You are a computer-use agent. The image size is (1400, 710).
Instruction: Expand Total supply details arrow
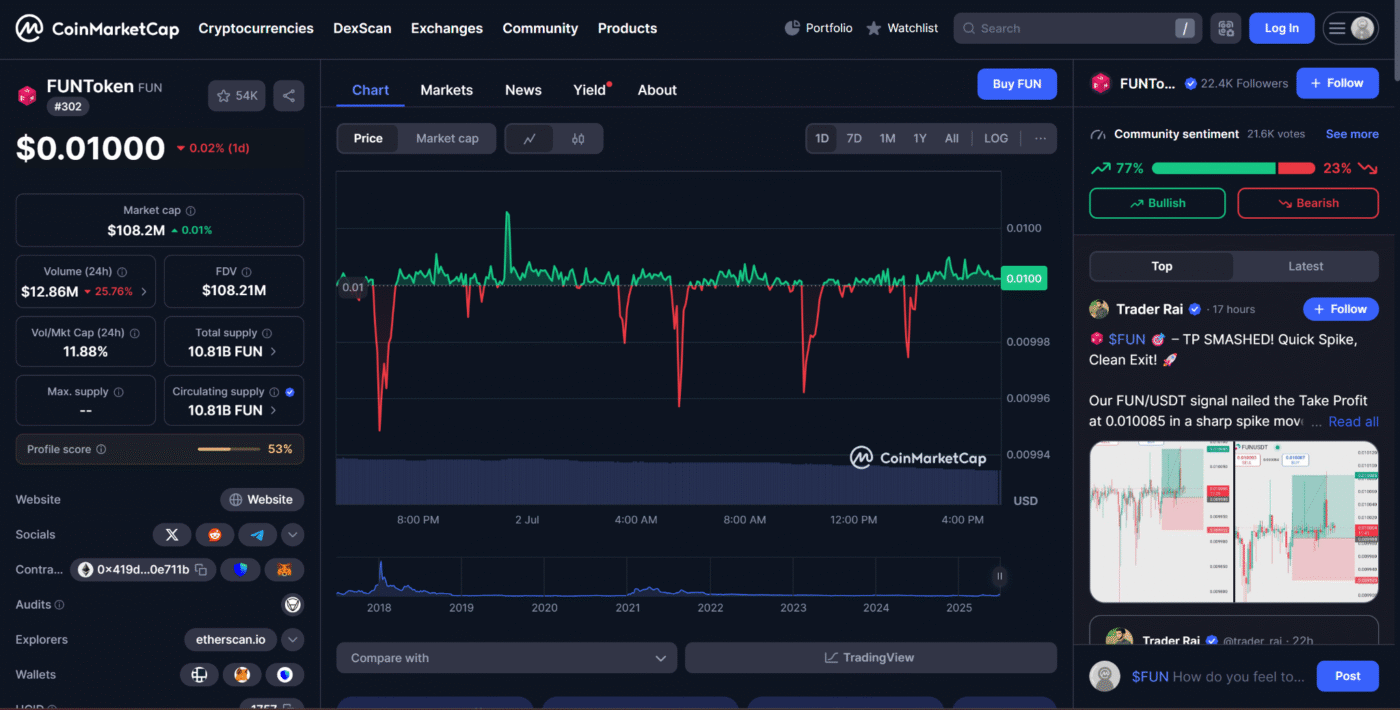point(274,352)
